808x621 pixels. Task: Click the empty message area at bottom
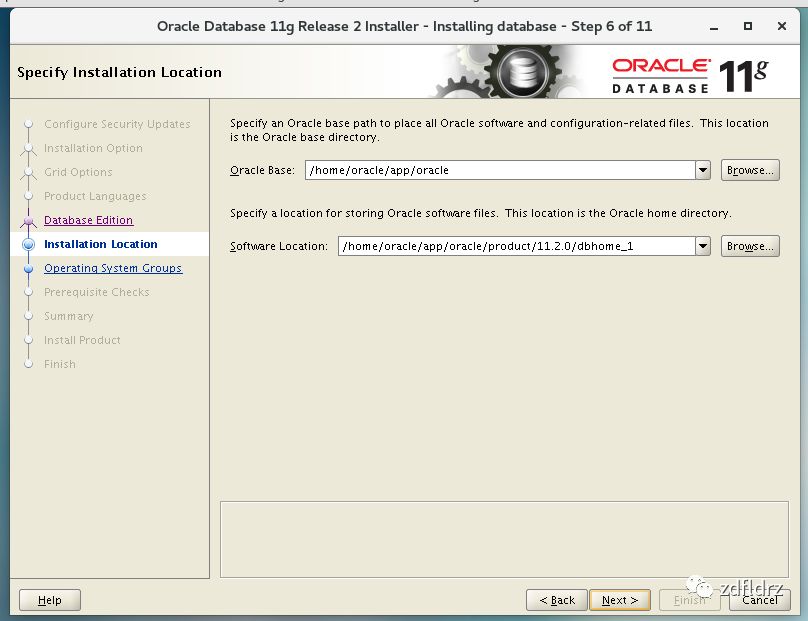coord(504,539)
